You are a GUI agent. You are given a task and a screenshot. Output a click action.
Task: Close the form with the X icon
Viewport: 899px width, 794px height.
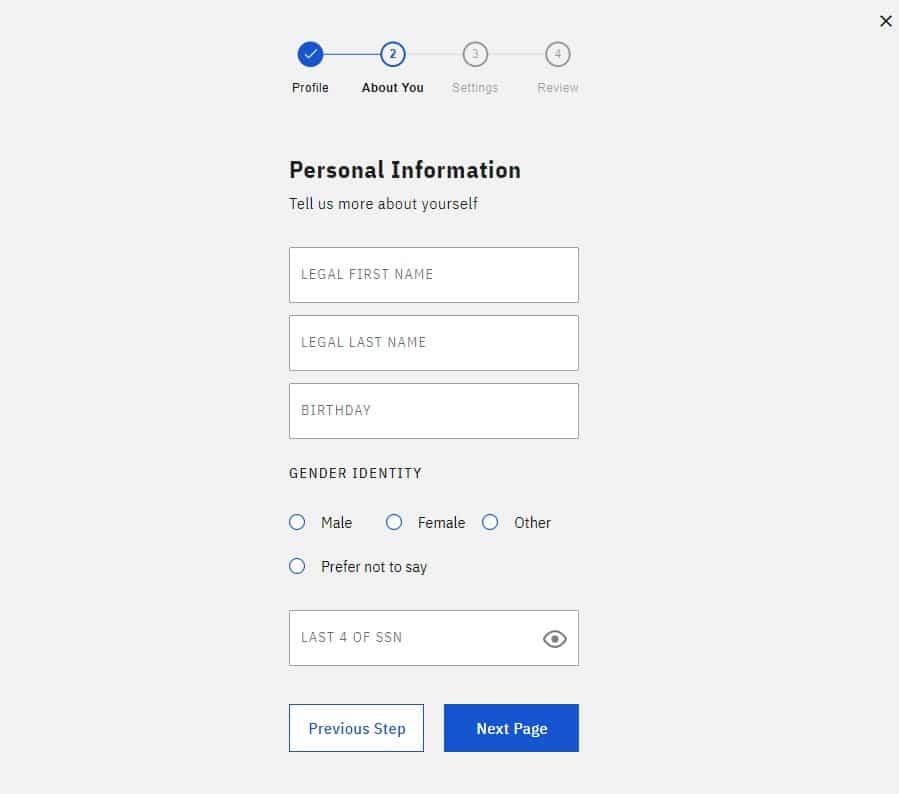tap(885, 21)
